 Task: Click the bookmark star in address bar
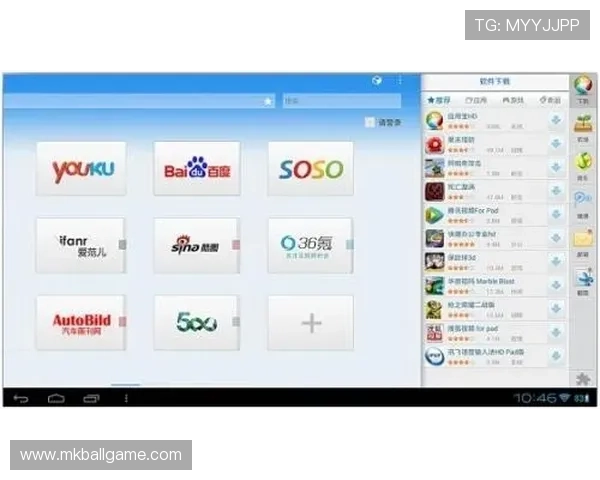coord(267,101)
